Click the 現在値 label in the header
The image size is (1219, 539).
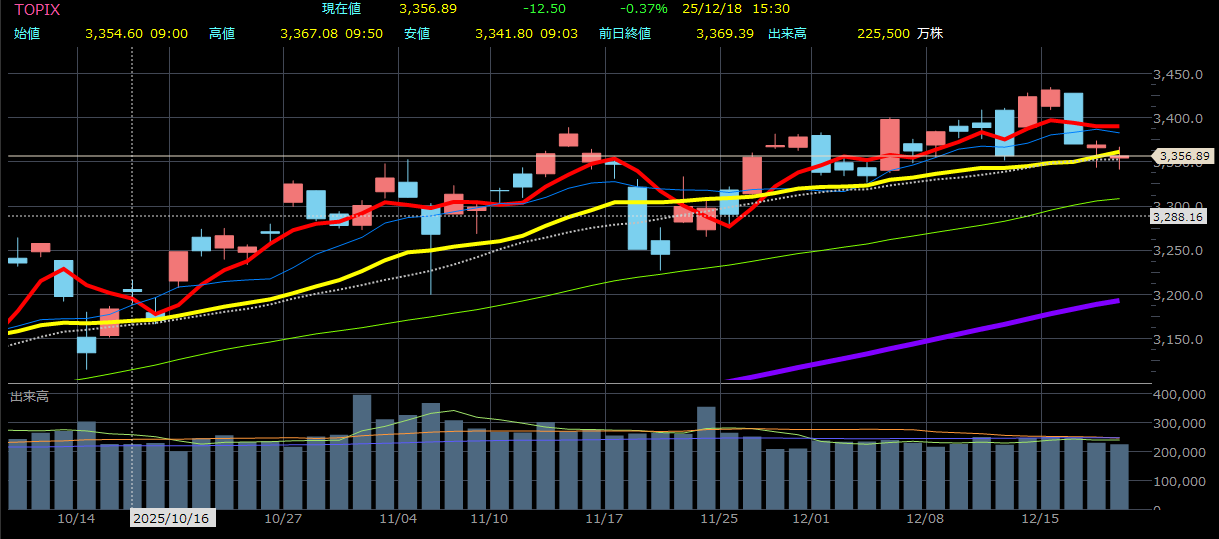click(341, 9)
